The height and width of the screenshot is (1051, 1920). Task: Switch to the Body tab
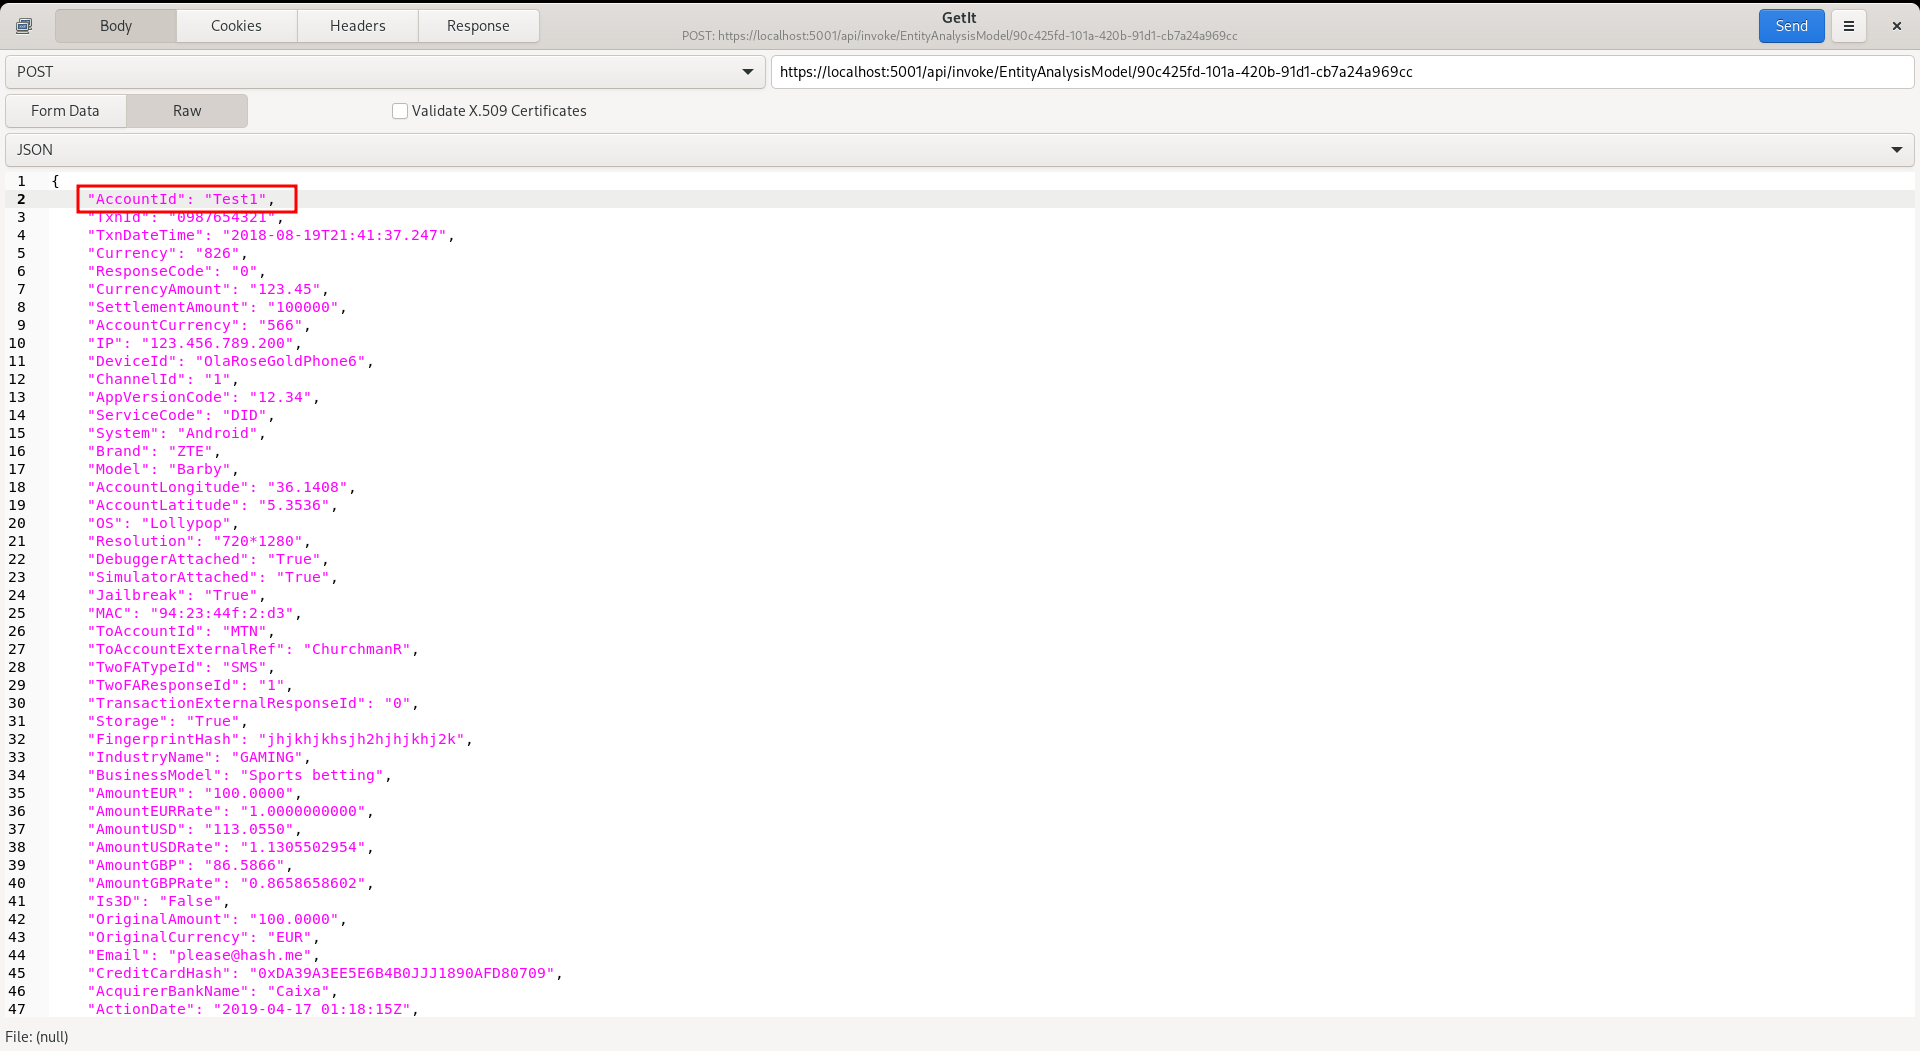(x=116, y=26)
